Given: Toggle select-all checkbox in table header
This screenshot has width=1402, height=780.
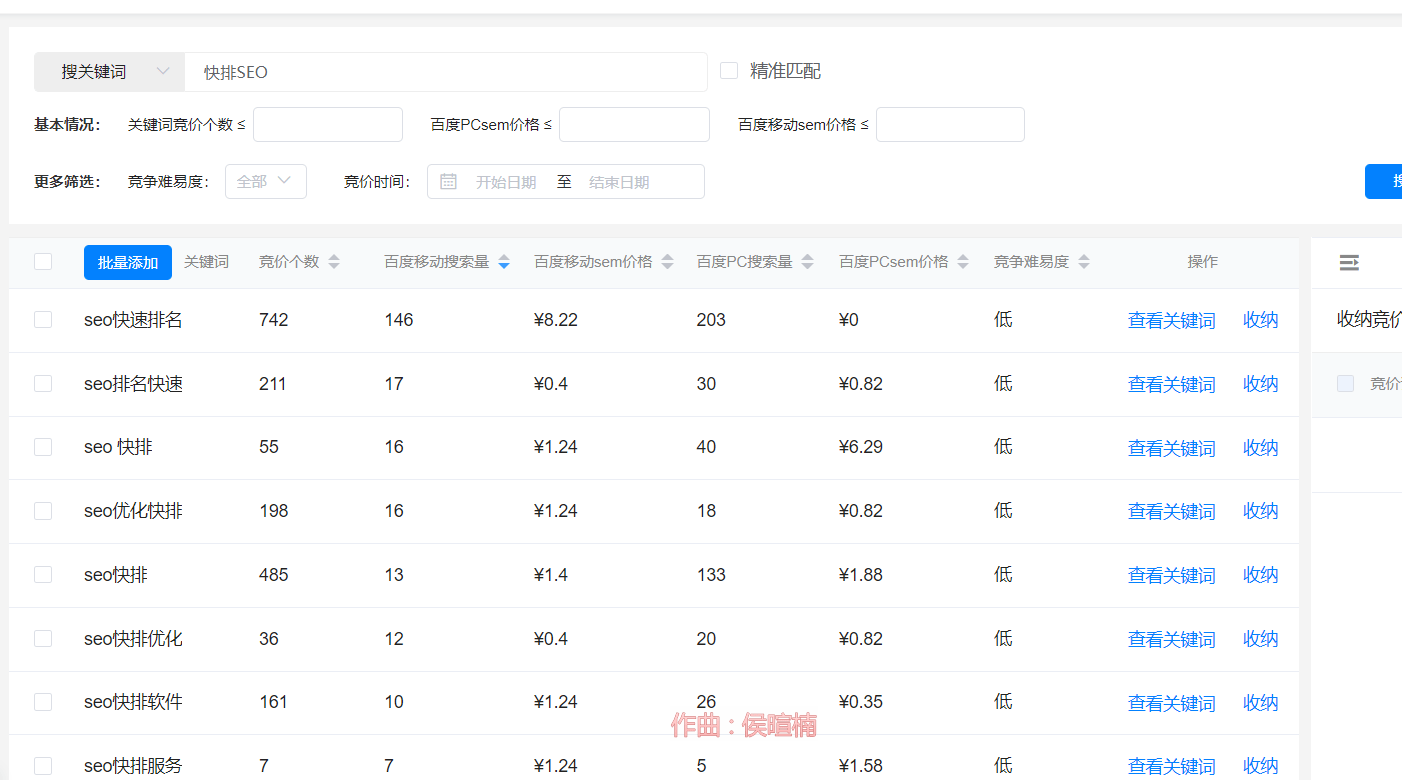Looking at the screenshot, I should [x=43, y=262].
